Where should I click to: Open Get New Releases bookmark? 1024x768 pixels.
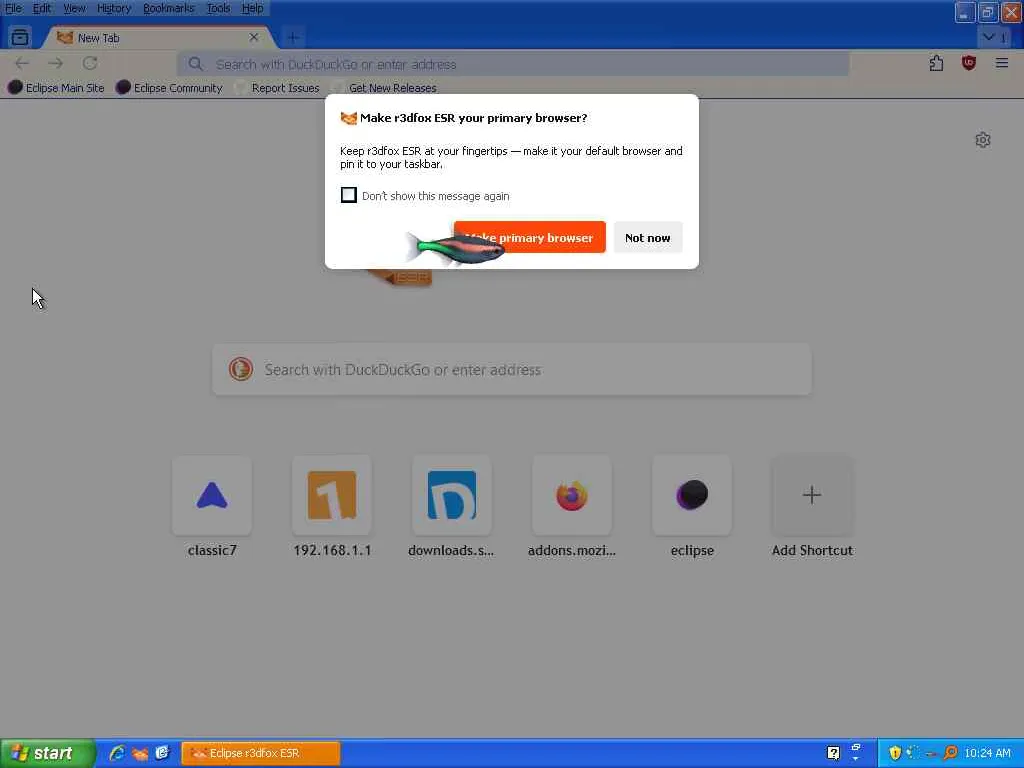(x=385, y=88)
